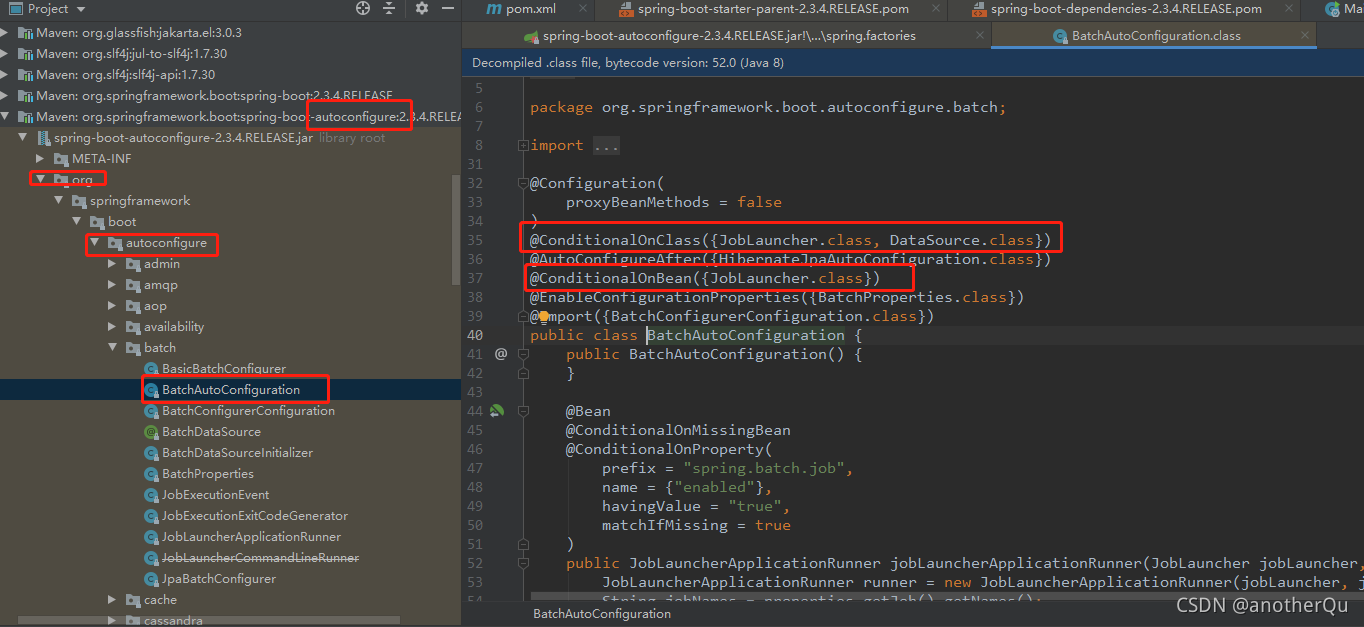Click the locate/select opened file crosshair icon
1364x627 pixels.
point(362,8)
